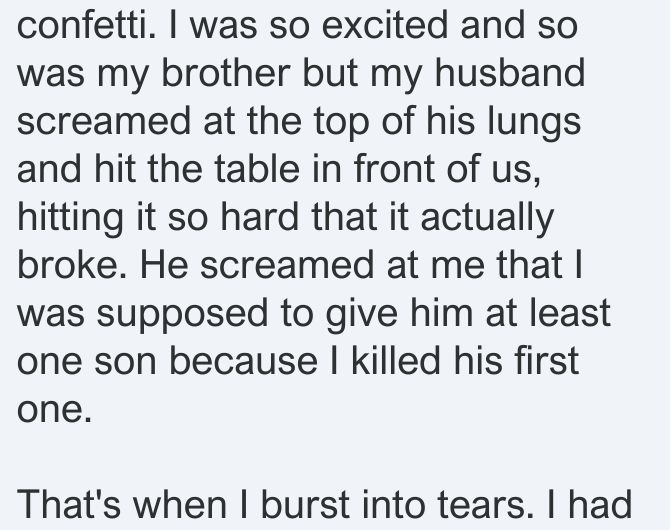Click the word "supposed" in the paragraph
The height and width of the screenshot is (530, 670).
pos(182,313)
